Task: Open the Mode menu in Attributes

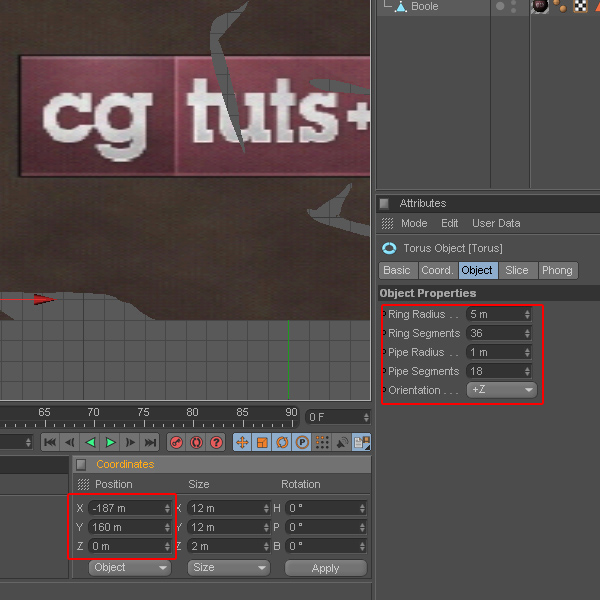Action: tap(414, 223)
